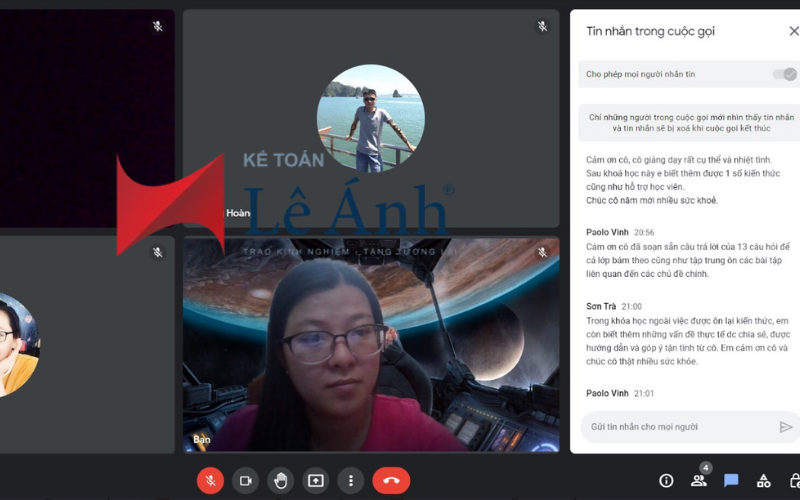Select the circular profile photo of man by sea

[x=370, y=118]
